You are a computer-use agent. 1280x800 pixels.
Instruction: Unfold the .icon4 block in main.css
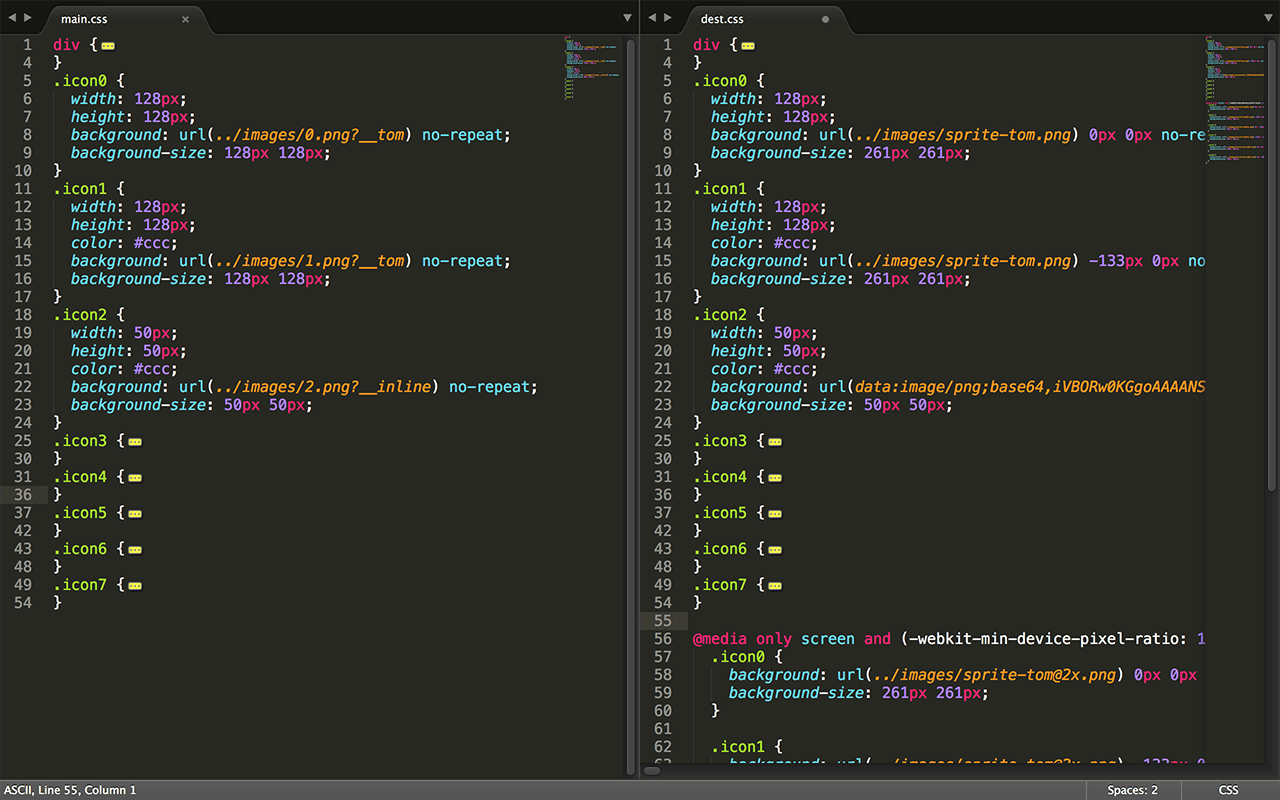coord(135,477)
